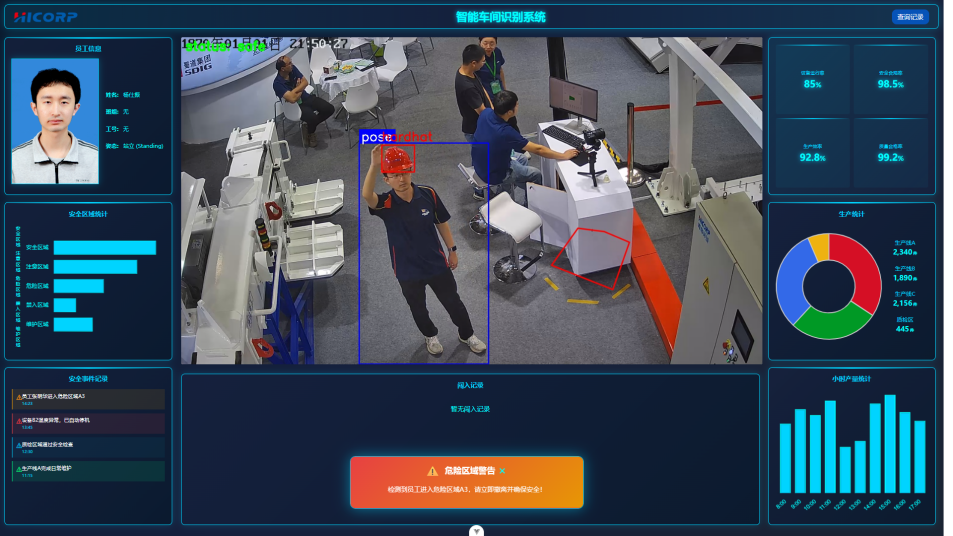The image size is (953, 536).
Task: Click the 闯入区域 bar in the zone chart
Action: [65, 305]
